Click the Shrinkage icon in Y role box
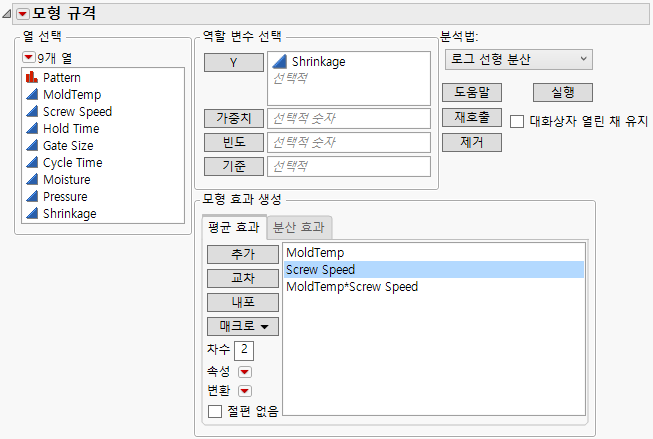 (279, 62)
